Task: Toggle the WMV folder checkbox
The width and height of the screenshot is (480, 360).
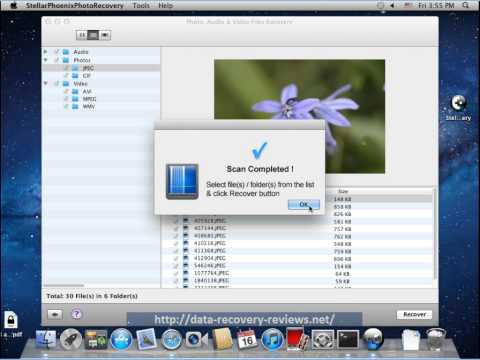Action: pos(66,106)
